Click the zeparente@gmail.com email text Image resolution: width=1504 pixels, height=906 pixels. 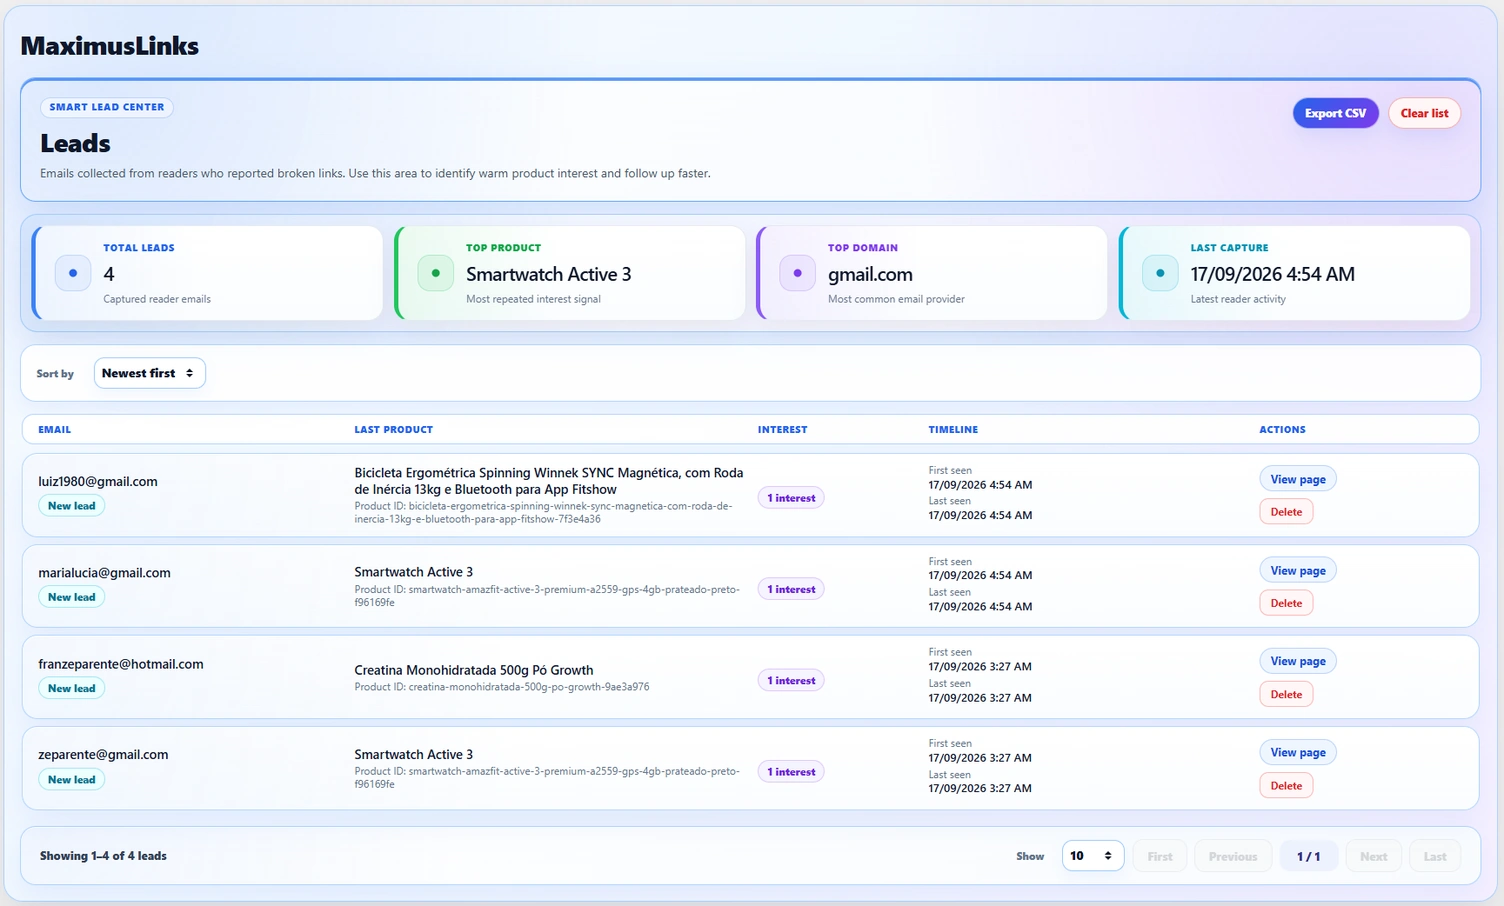(x=103, y=754)
